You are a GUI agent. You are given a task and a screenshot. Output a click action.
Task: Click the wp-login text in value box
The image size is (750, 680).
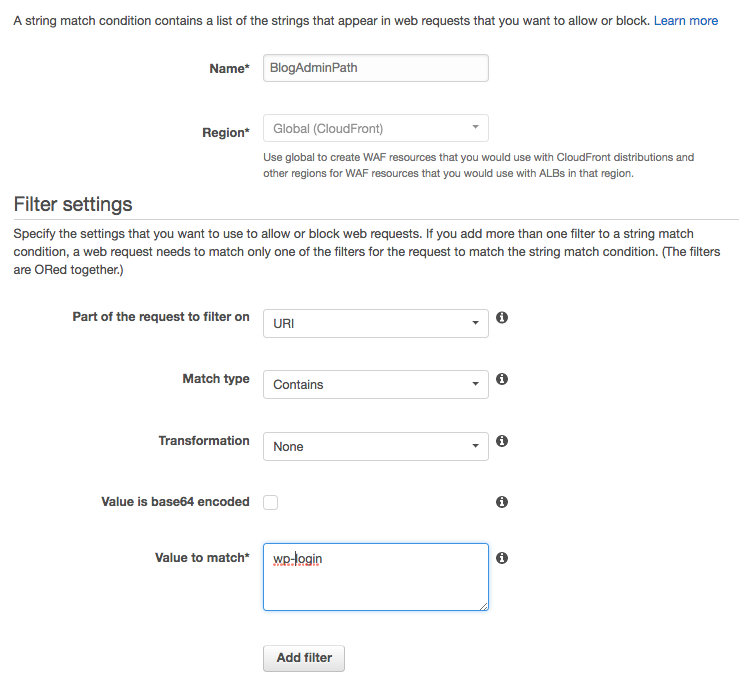click(298, 559)
